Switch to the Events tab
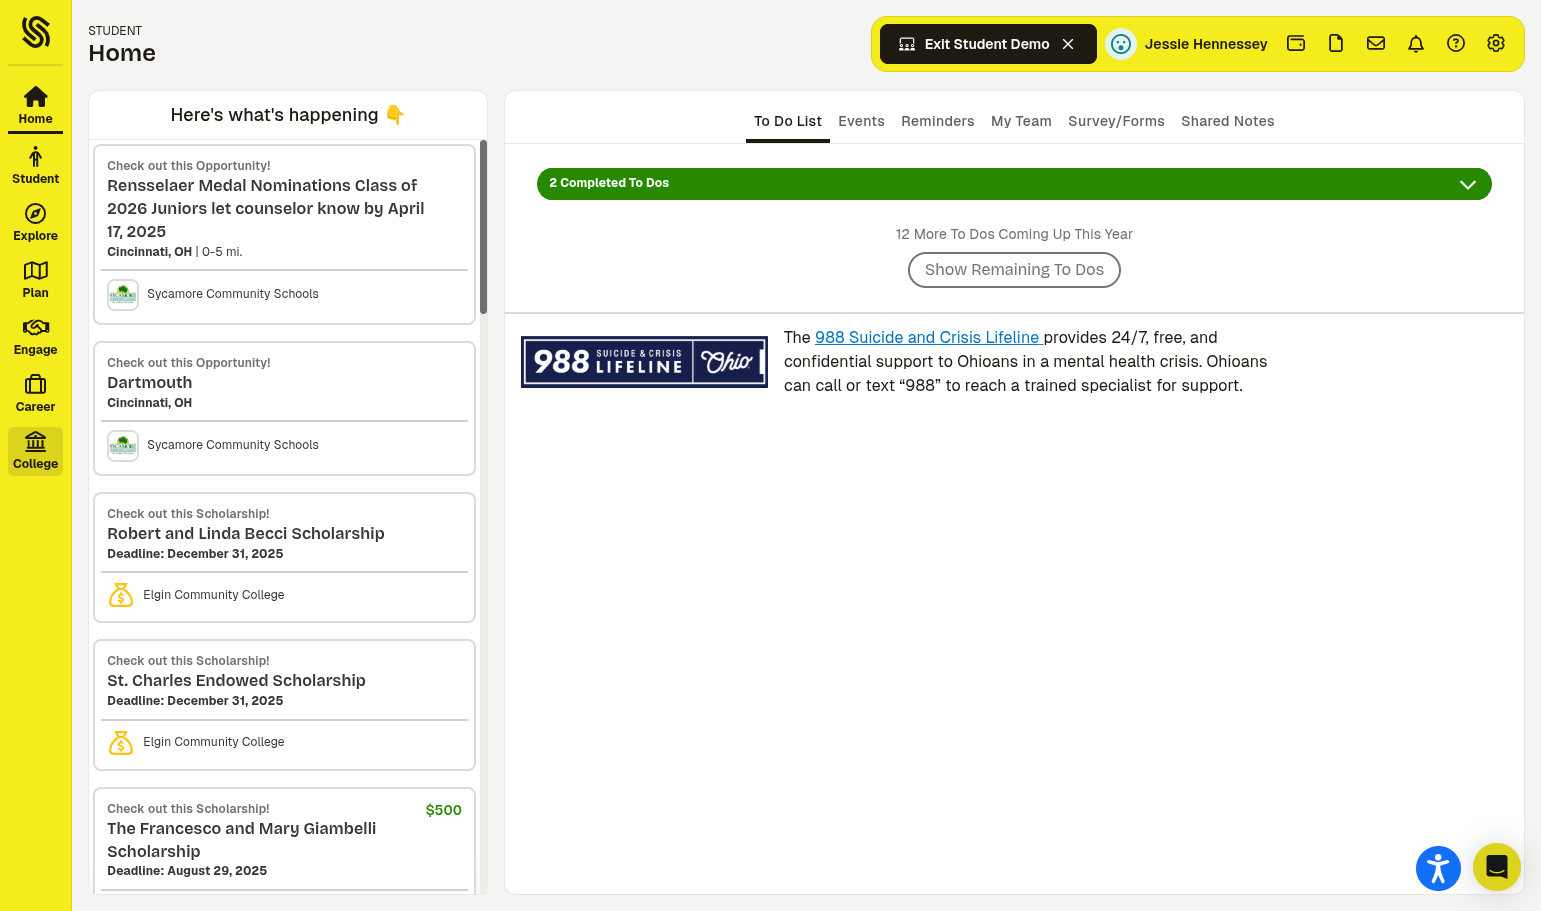Viewport: 1541px width, 911px height. tap(861, 121)
